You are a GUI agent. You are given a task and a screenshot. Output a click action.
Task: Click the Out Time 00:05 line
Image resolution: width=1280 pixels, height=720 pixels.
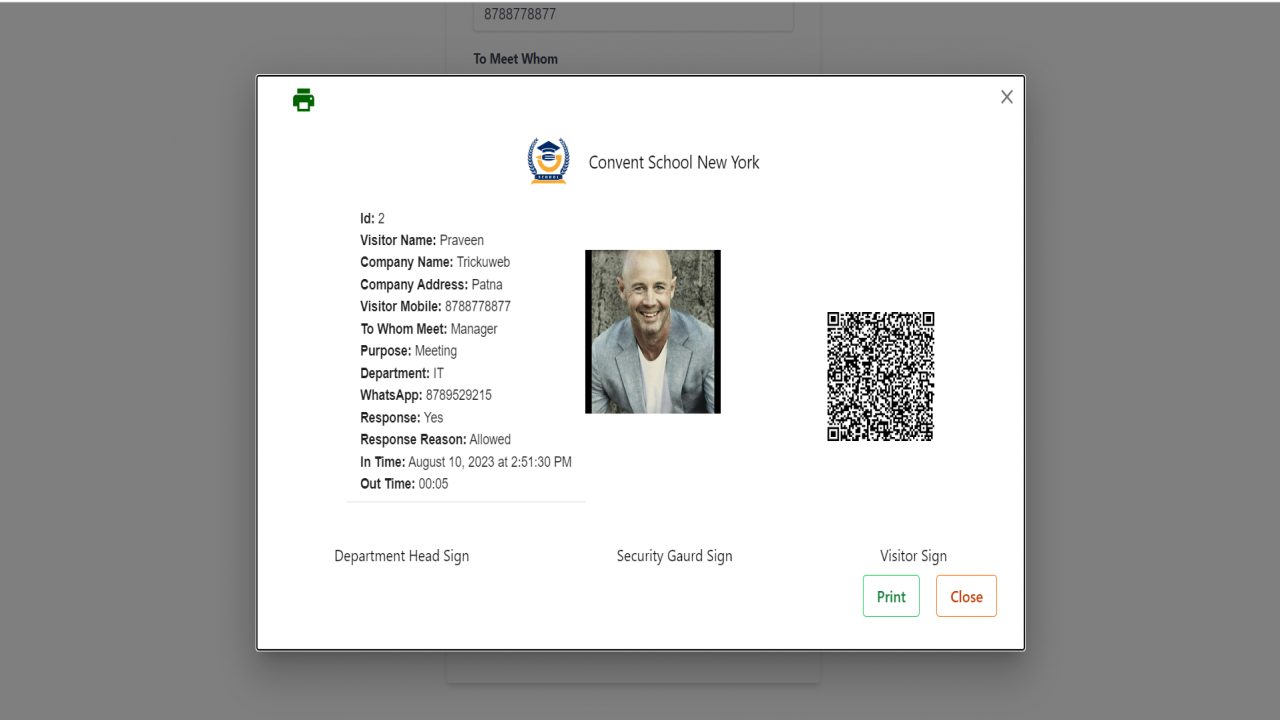404,484
